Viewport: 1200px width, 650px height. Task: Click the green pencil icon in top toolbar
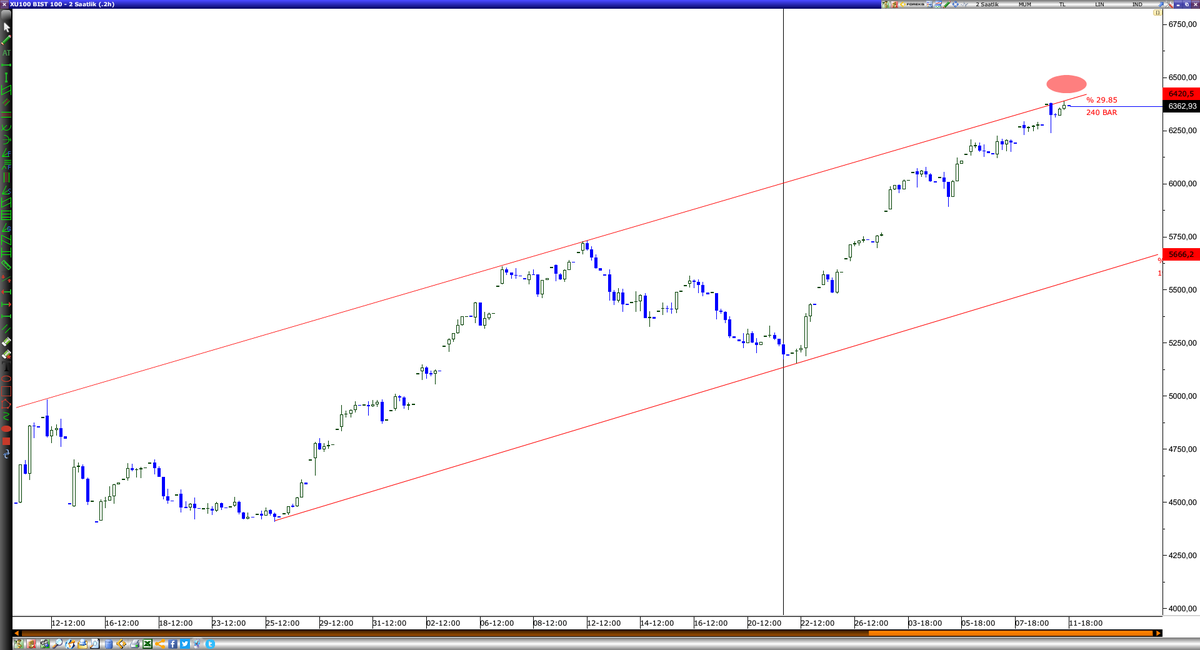click(947, 5)
